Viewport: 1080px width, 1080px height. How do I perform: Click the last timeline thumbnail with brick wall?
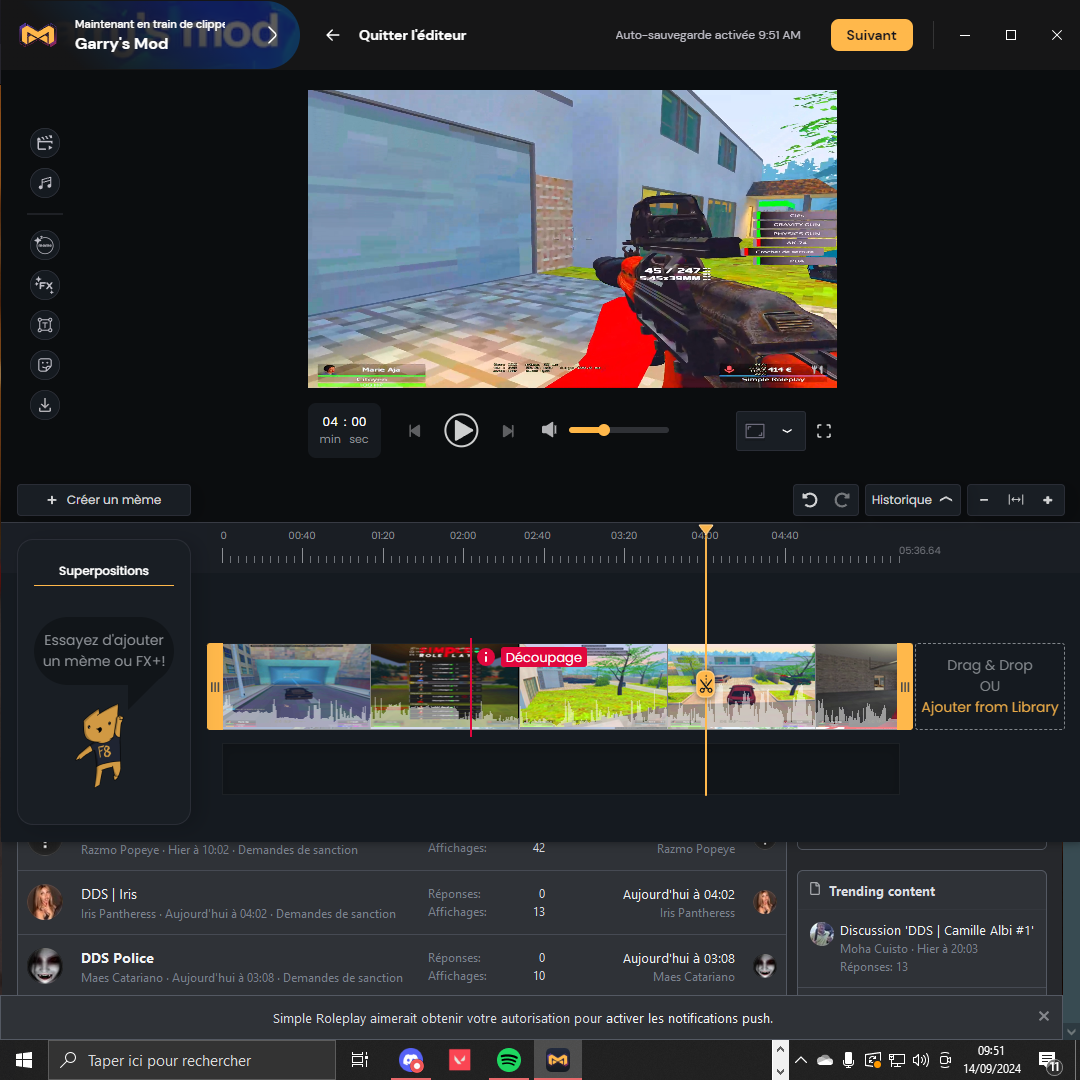pyautogui.click(x=856, y=687)
